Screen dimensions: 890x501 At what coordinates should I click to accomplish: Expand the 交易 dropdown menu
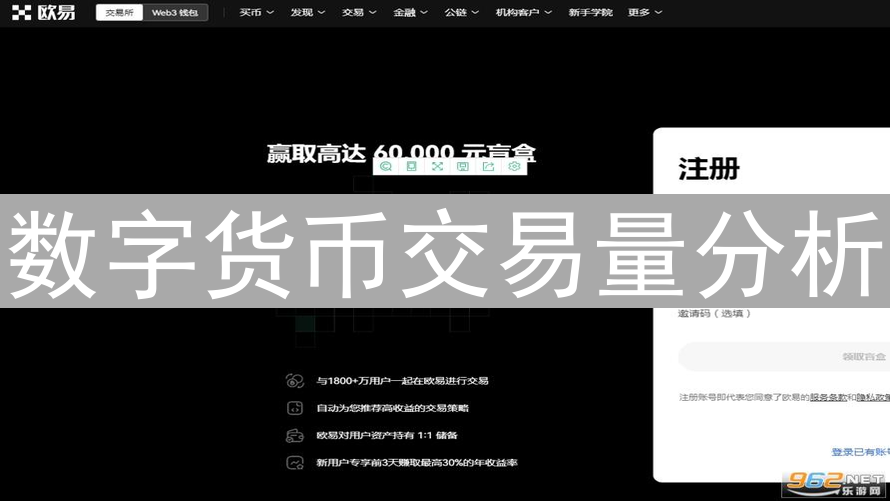click(x=359, y=12)
